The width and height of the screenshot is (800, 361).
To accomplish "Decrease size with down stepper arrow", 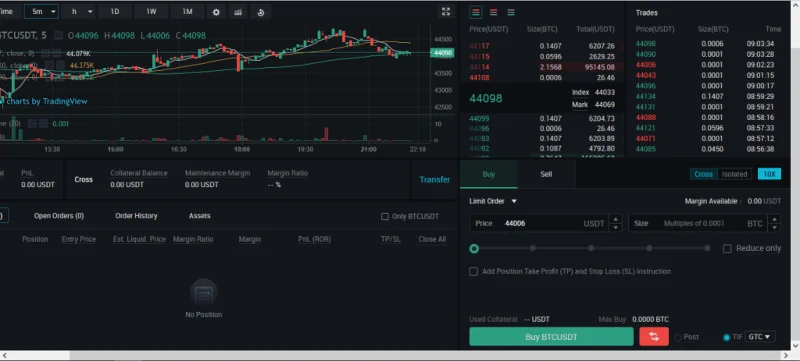I will [774, 227].
